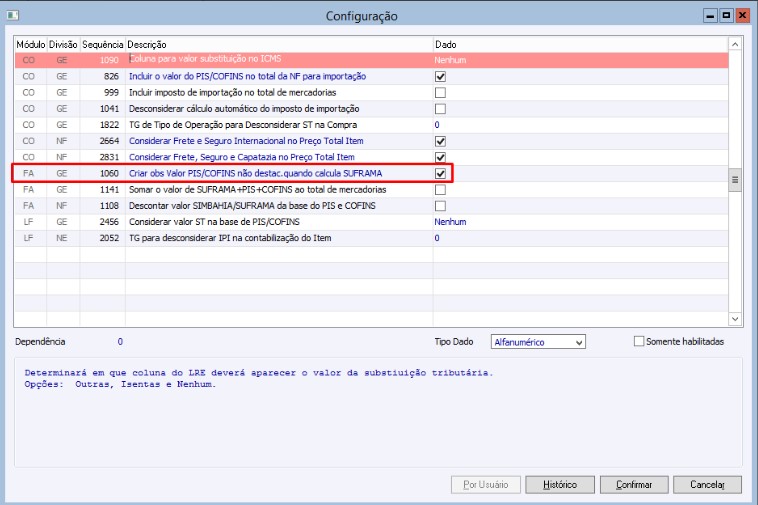Viewport: 758px width, 505px height.
Task: Close the Configuração window
Action: point(742,16)
